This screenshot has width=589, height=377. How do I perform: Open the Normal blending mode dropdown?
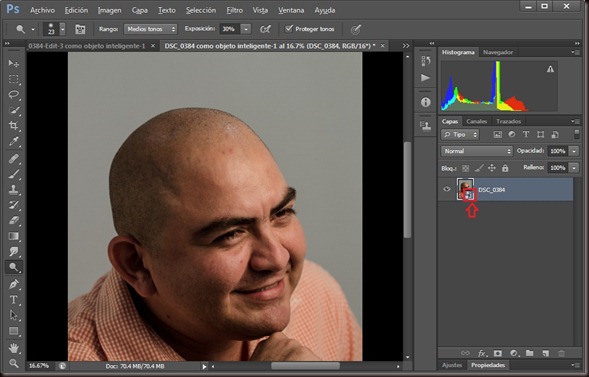477,151
